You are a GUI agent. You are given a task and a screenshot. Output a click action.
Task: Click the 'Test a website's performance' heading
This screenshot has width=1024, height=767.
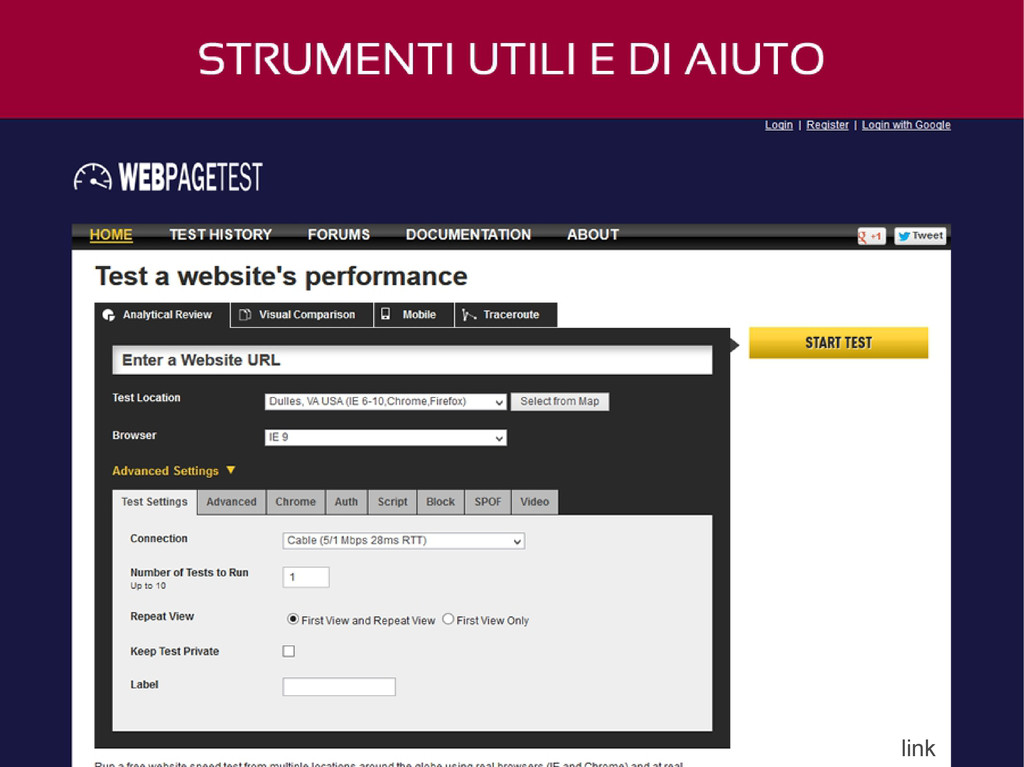281,276
